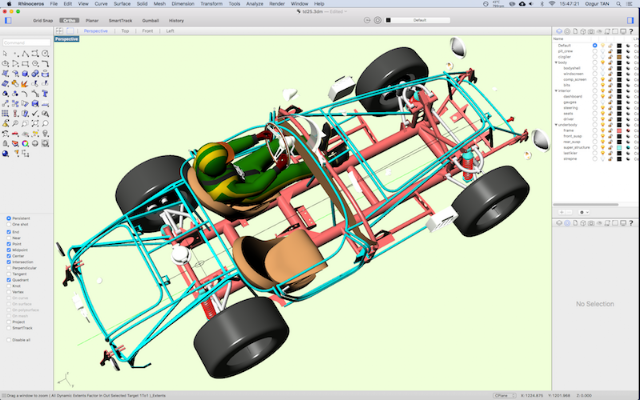The width and height of the screenshot is (640, 400).
Task: Select the Box solid tool
Action: pyautogui.click(x=25, y=74)
